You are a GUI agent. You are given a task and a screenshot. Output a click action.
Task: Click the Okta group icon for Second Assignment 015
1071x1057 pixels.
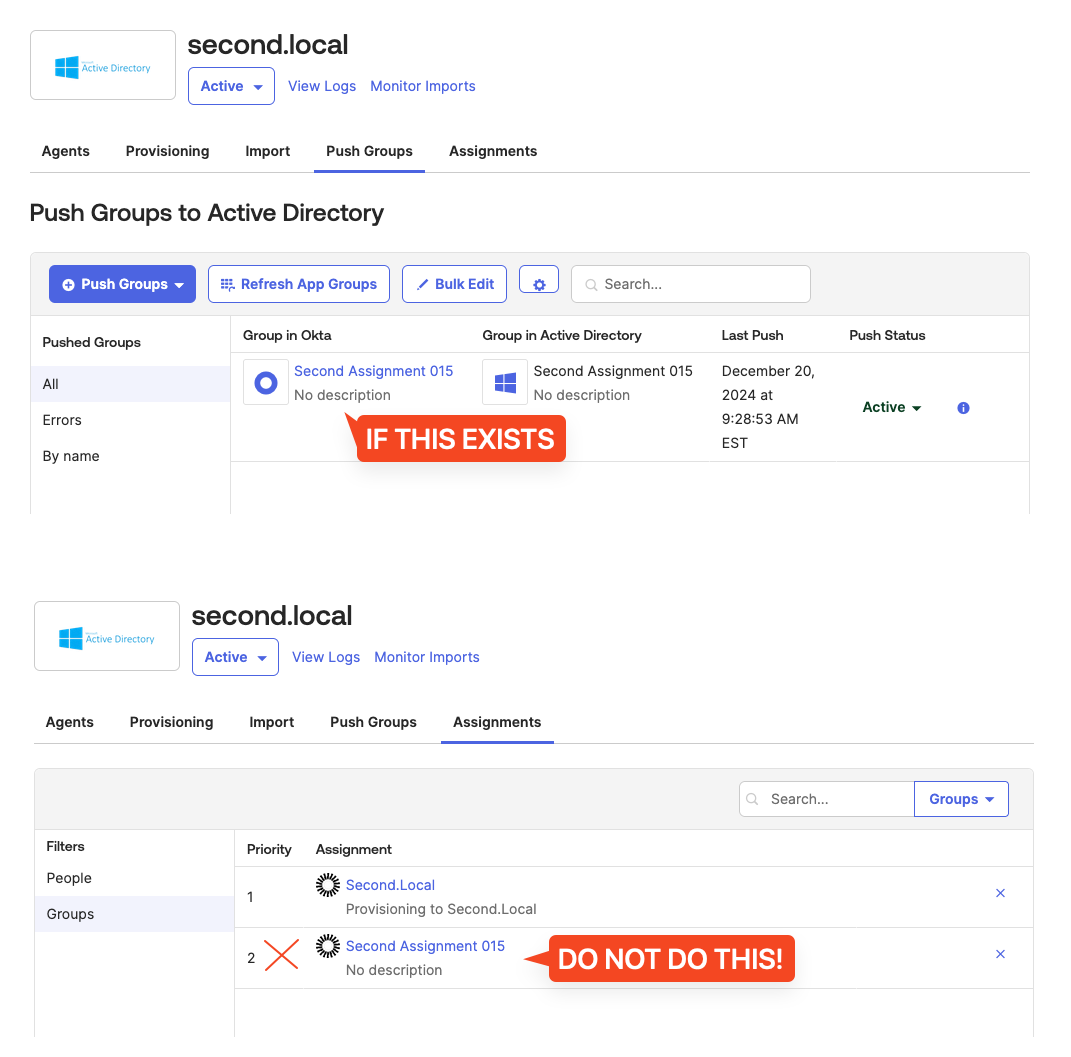265,381
